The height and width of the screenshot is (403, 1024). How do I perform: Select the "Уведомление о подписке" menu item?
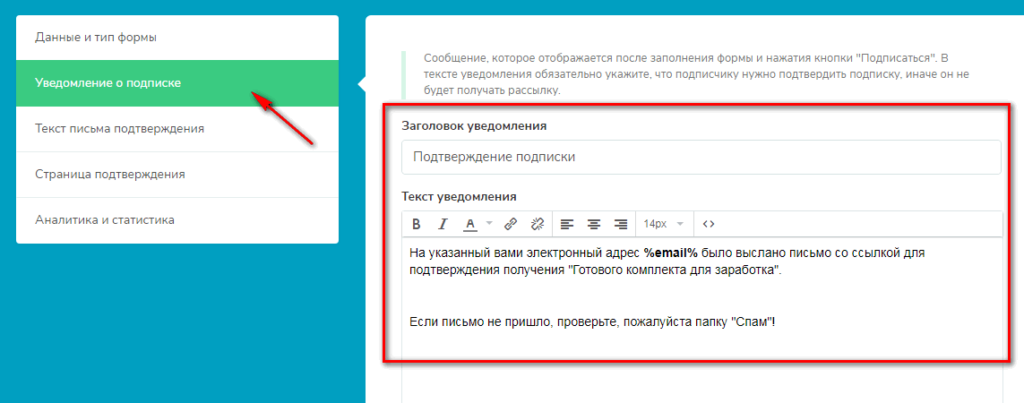pyautogui.click(x=177, y=83)
